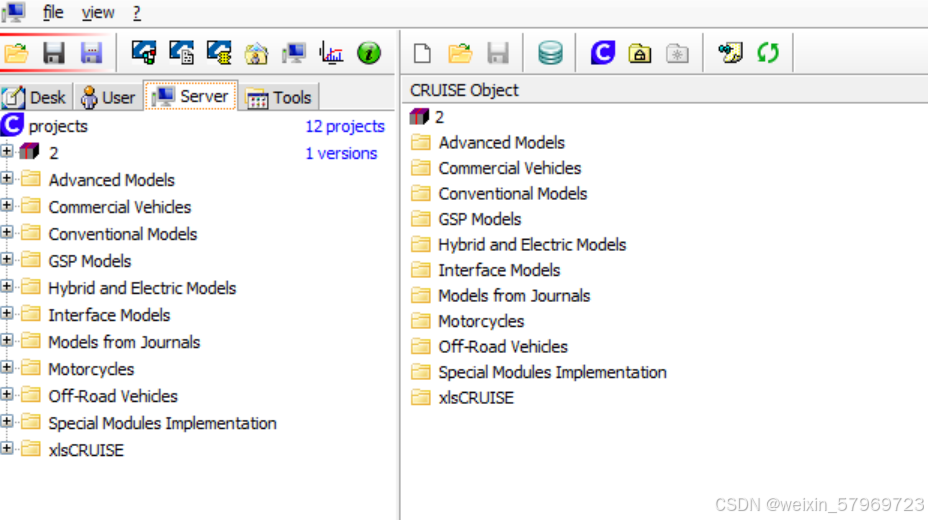Select Off-Road Vehicles in CRUISE Object list
Image resolution: width=928 pixels, height=520 pixels.
click(502, 346)
